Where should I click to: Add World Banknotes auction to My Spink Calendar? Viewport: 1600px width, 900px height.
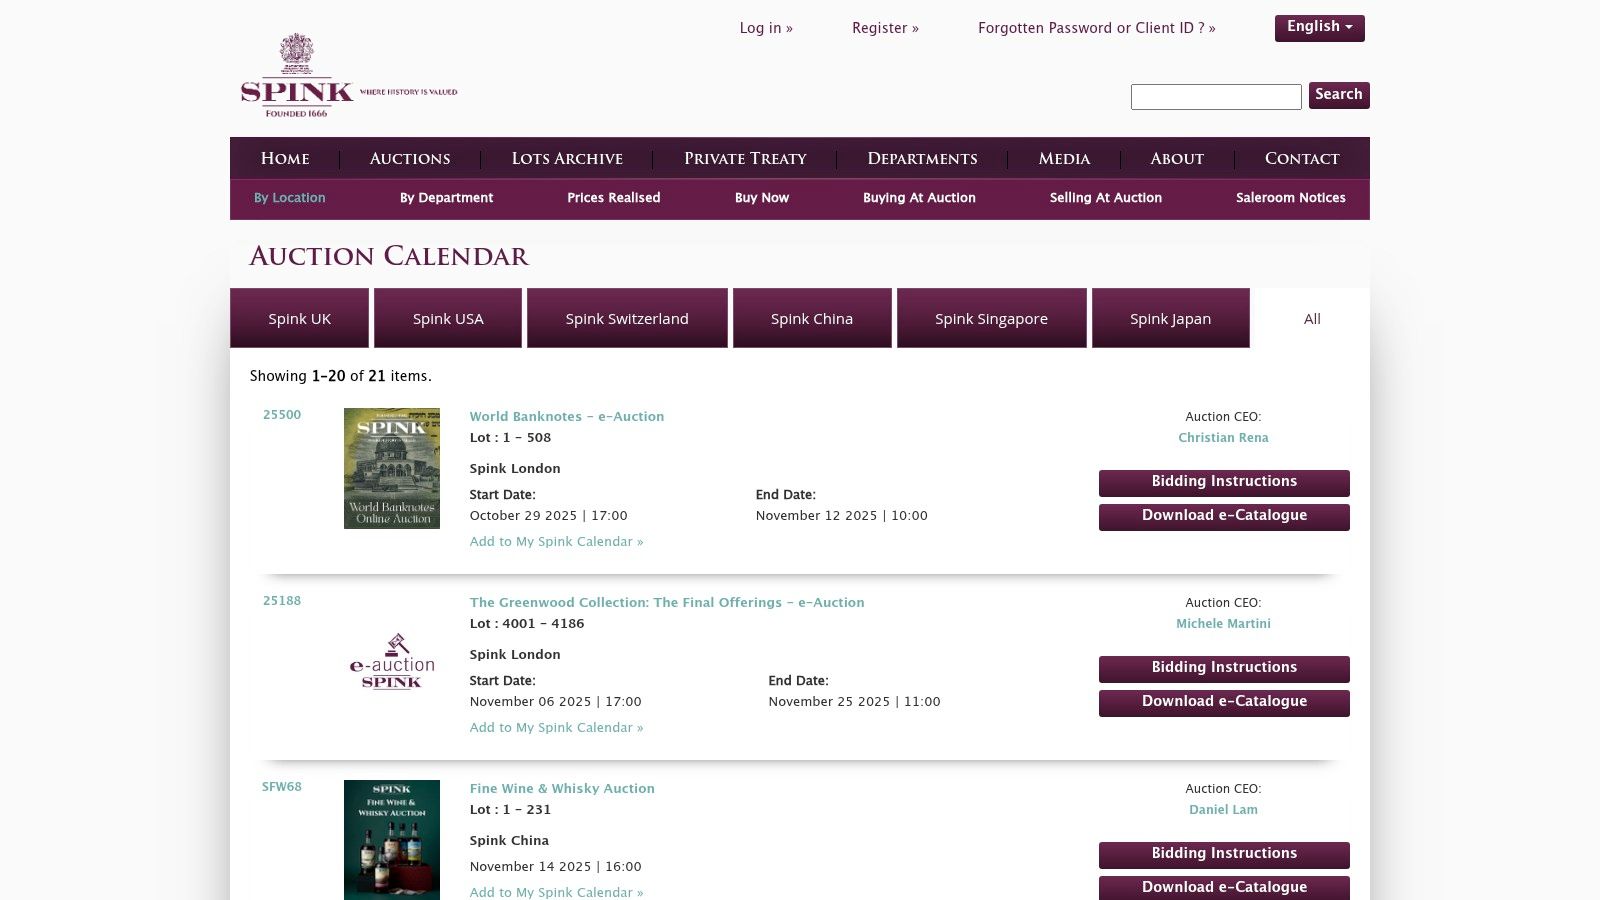click(557, 542)
